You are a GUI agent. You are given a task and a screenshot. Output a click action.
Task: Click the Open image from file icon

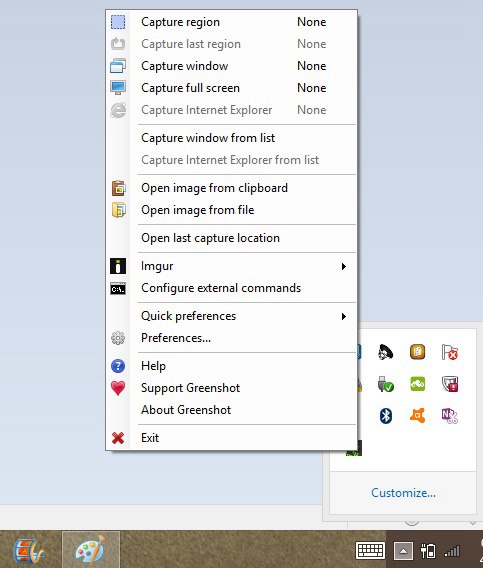pos(118,210)
